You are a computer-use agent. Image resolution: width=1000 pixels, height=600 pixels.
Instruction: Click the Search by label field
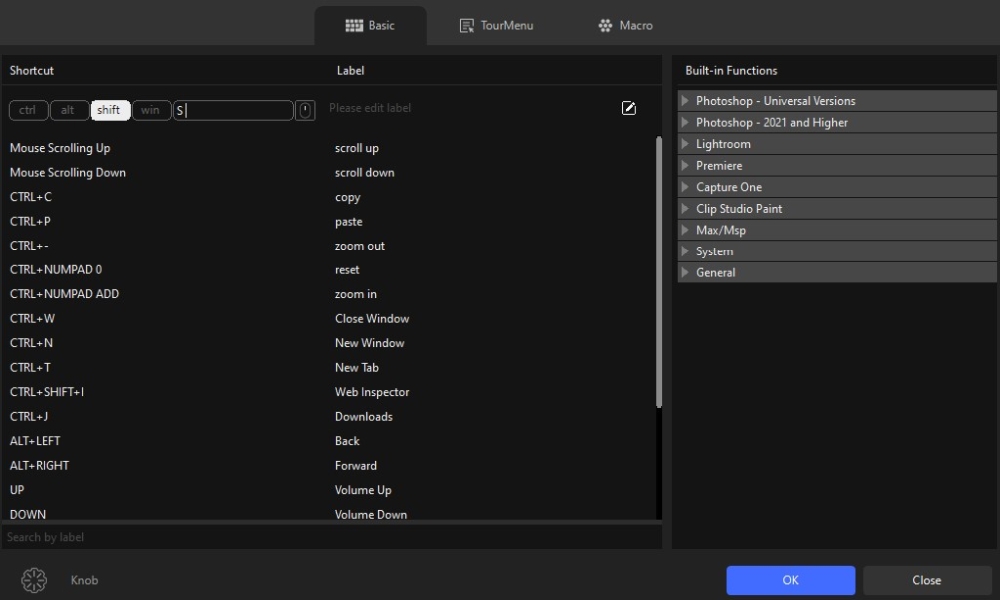pyautogui.click(x=330, y=537)
